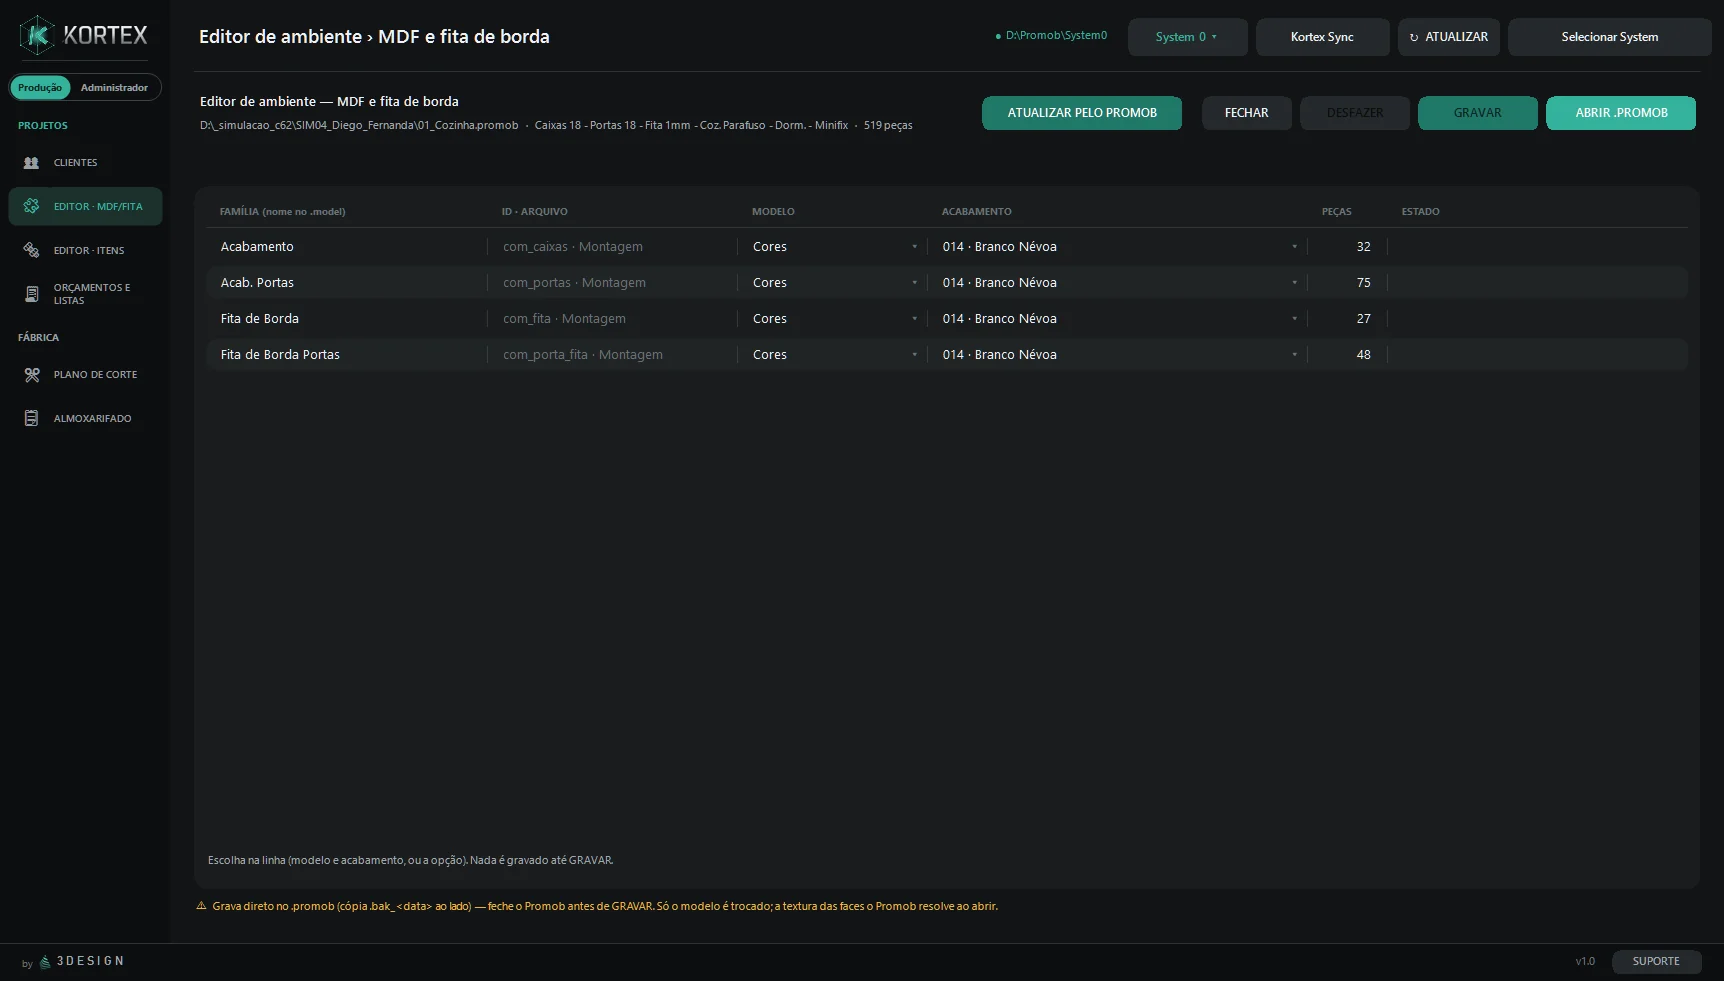The width and height of the screenshot is (1724, 981).
Task: Click com_caixas · Montagem file cell
Action: pyautogui.click(x=573, y=246)
